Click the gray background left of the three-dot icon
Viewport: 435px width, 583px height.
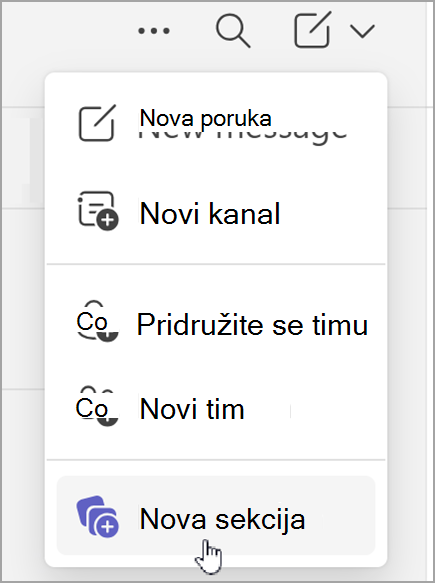coord(67,31)
